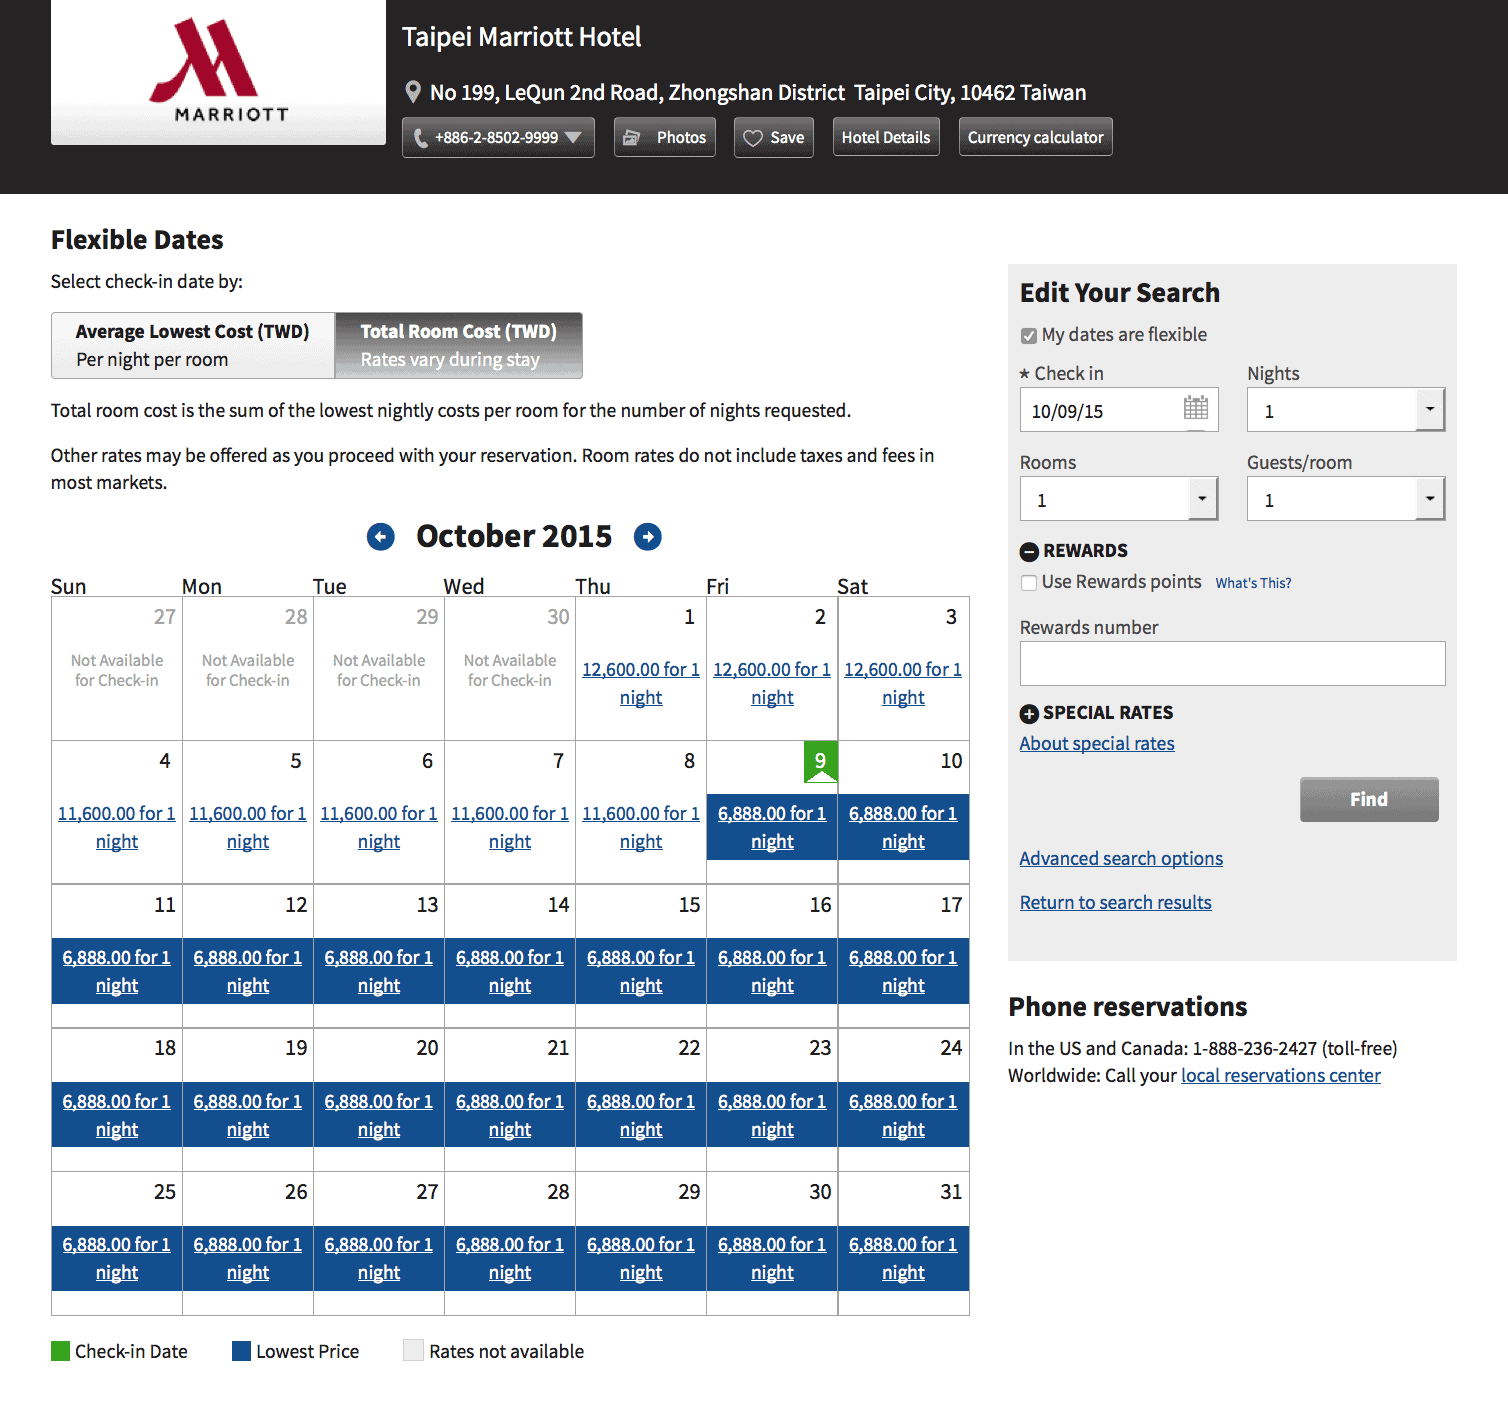
Task: Collapse Rewards section with minus icon
Action: [x=1029, y=551]
